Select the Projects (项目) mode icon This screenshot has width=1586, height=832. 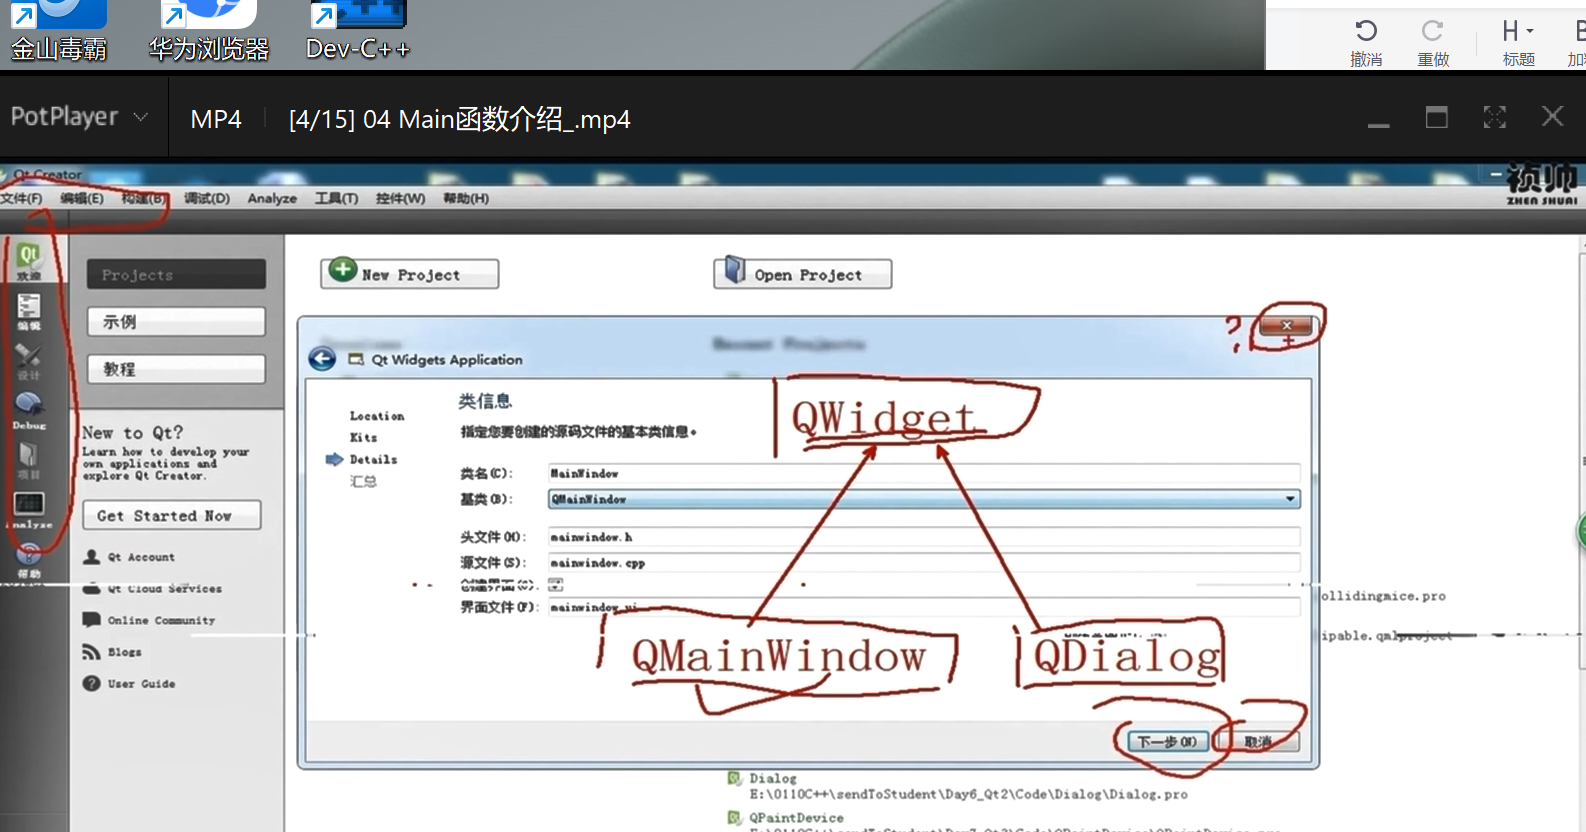point(29,460)
